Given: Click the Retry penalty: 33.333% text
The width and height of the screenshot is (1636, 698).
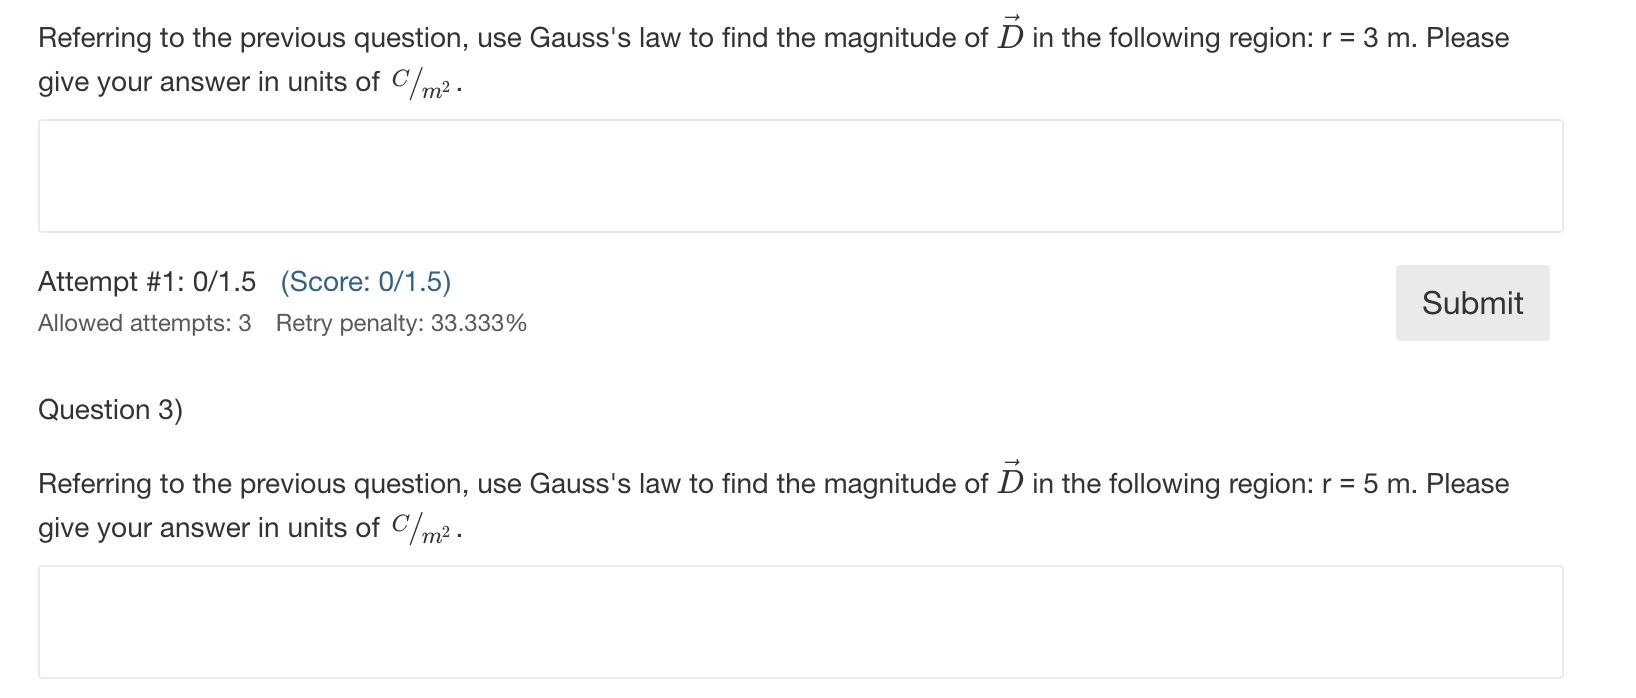Looking at the screenshot, I should coord(400,322).
